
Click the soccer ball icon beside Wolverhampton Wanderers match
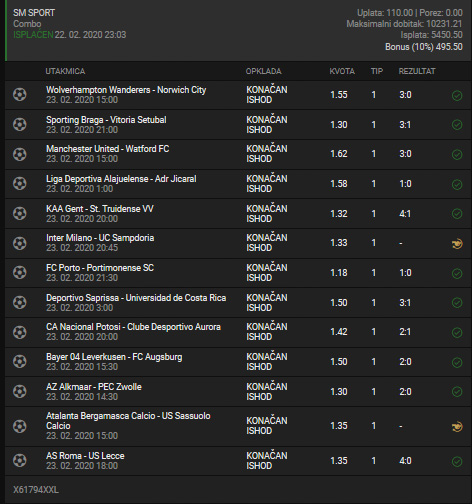click(x=20, y=95)
